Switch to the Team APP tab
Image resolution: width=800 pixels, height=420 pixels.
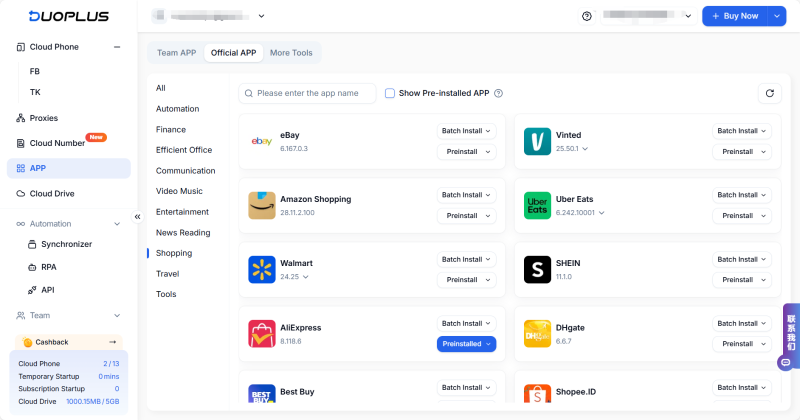[176, 53]
